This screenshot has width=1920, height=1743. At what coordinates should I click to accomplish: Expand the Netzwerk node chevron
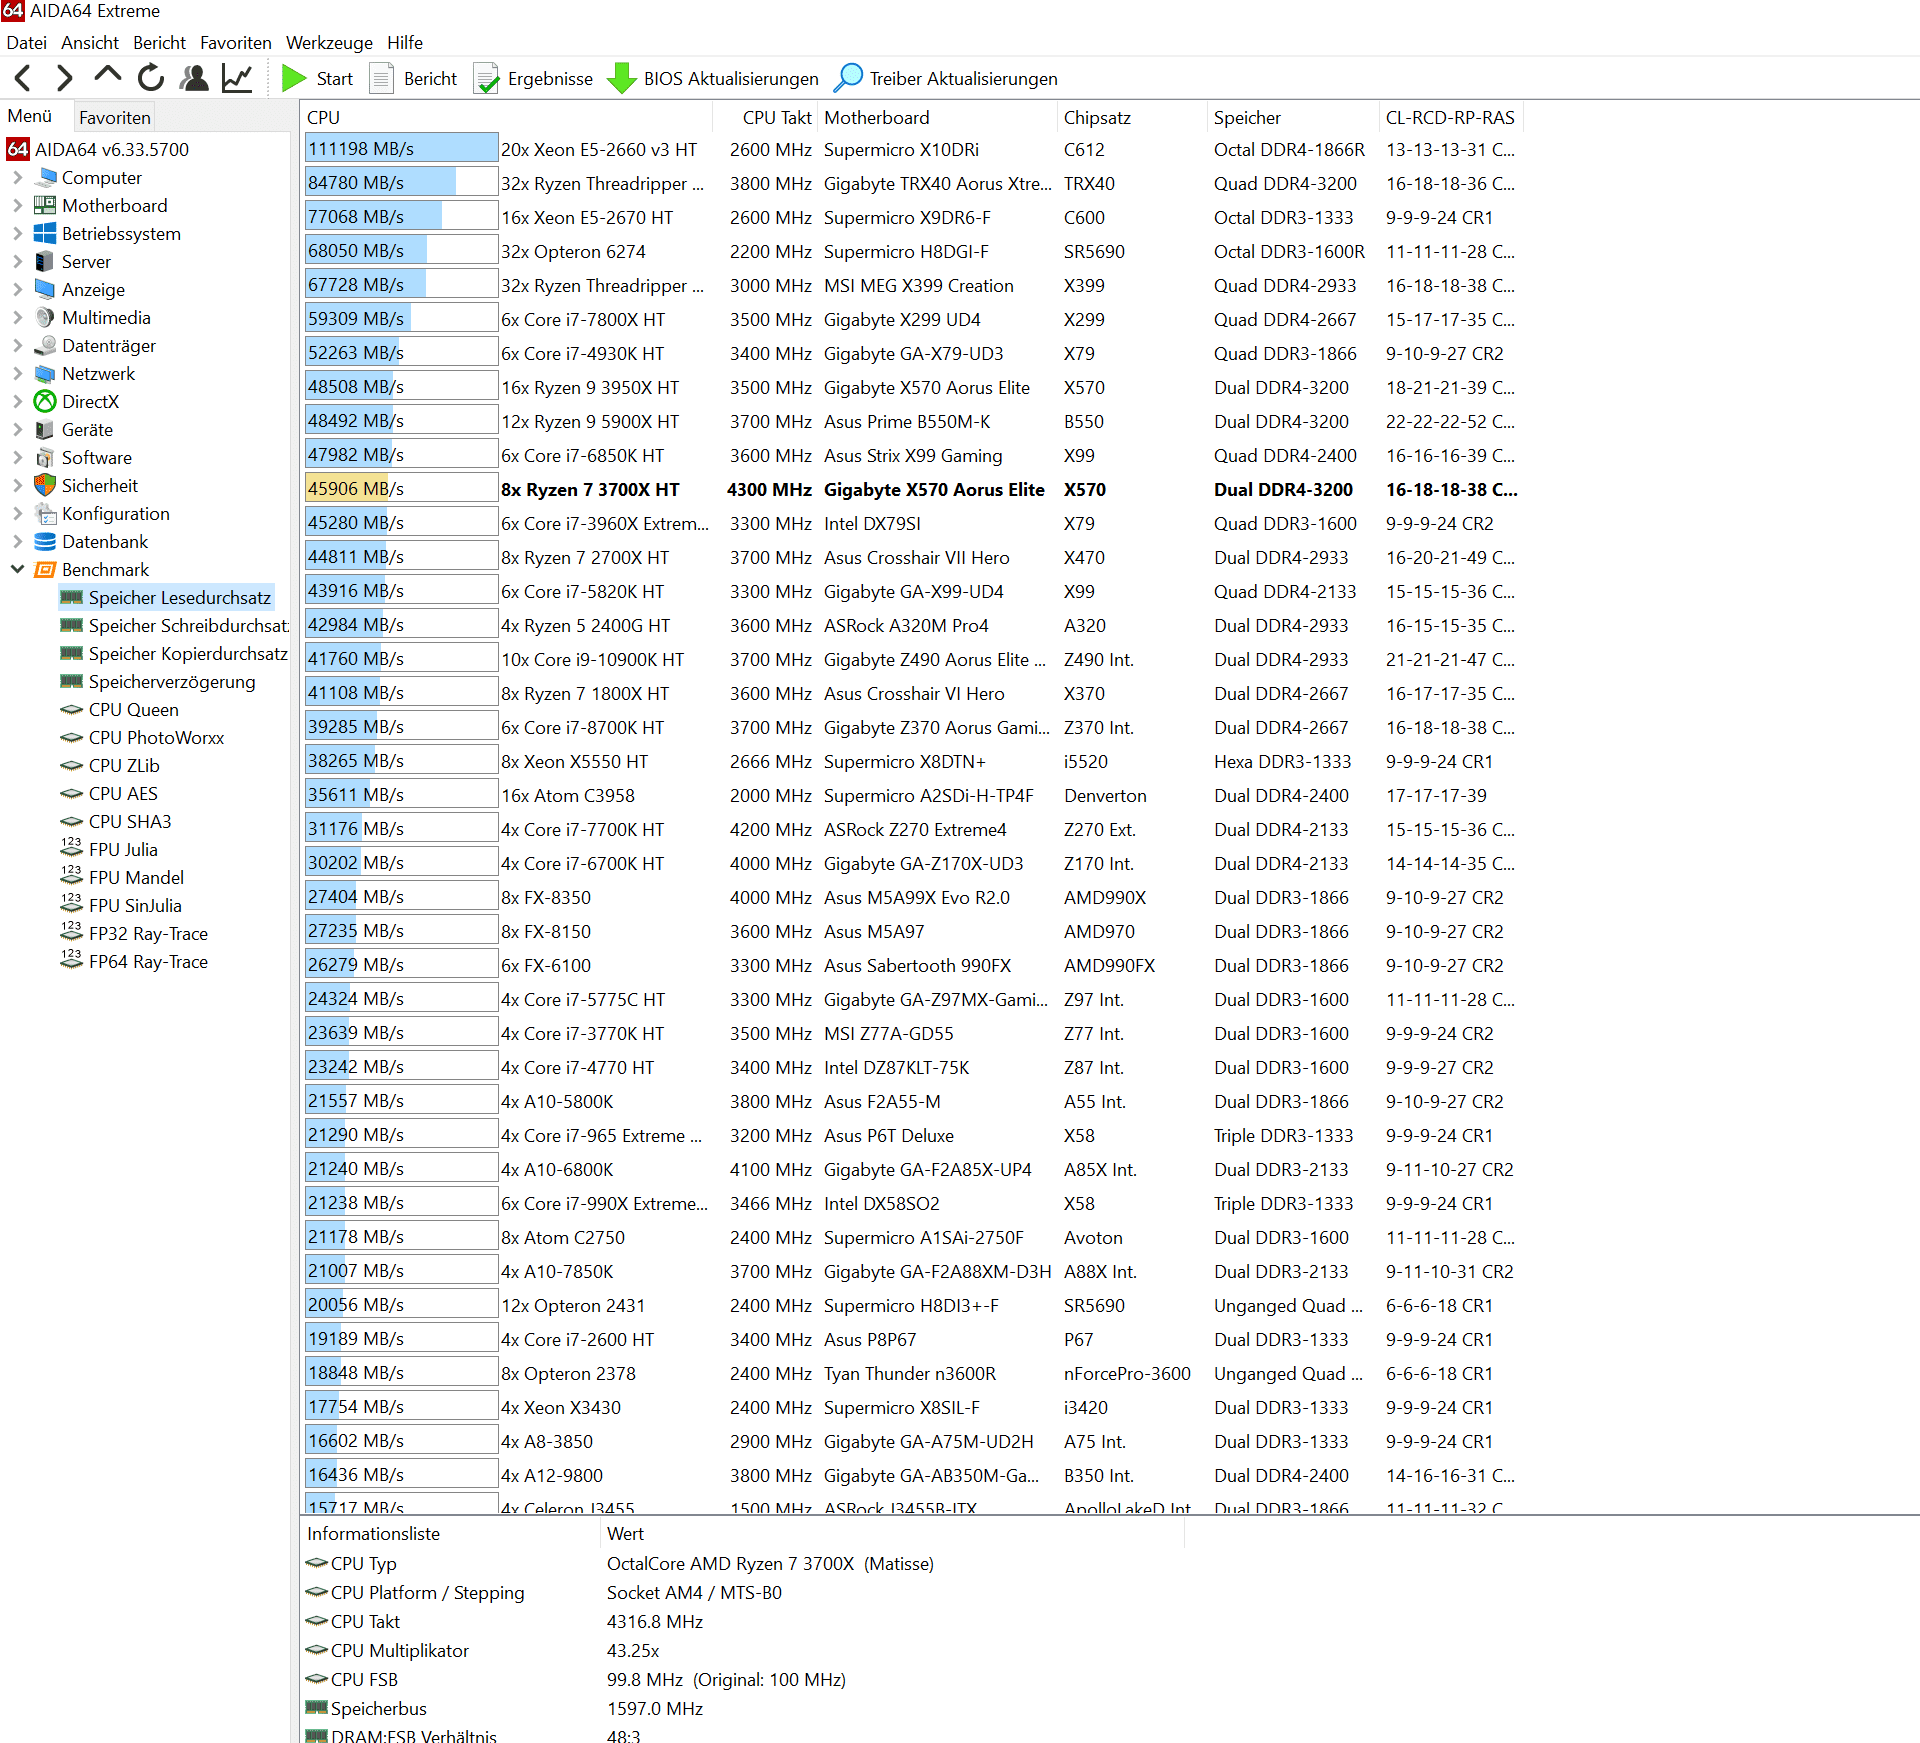[x=17, y=374]
